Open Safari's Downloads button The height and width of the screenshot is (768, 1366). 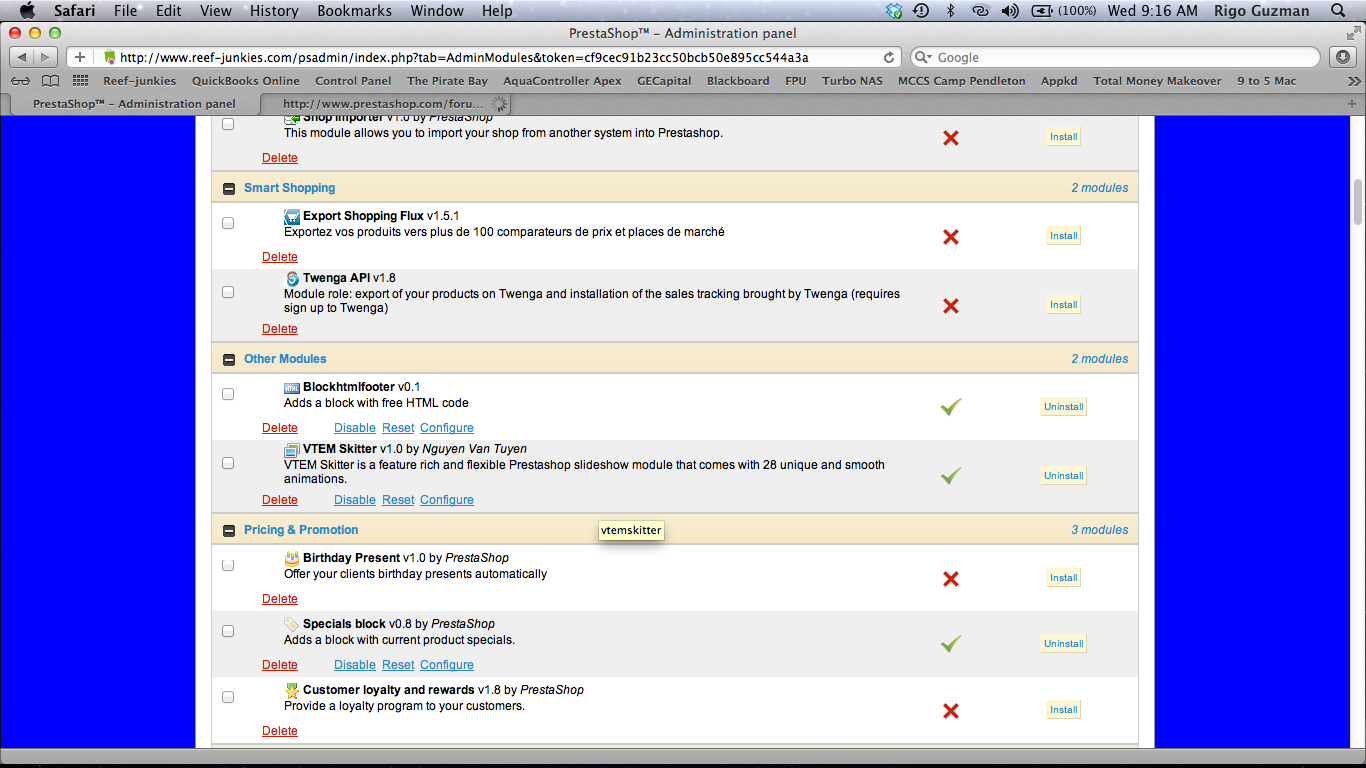coord(1343,57)
